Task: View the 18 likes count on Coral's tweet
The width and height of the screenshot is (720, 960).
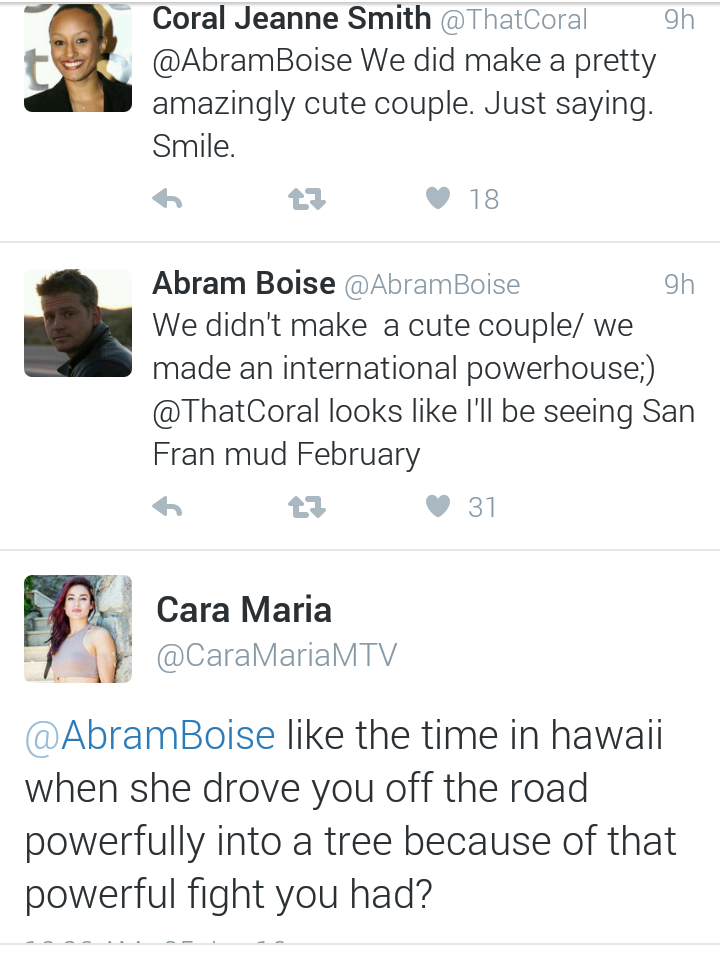Action: pos(484,200)
